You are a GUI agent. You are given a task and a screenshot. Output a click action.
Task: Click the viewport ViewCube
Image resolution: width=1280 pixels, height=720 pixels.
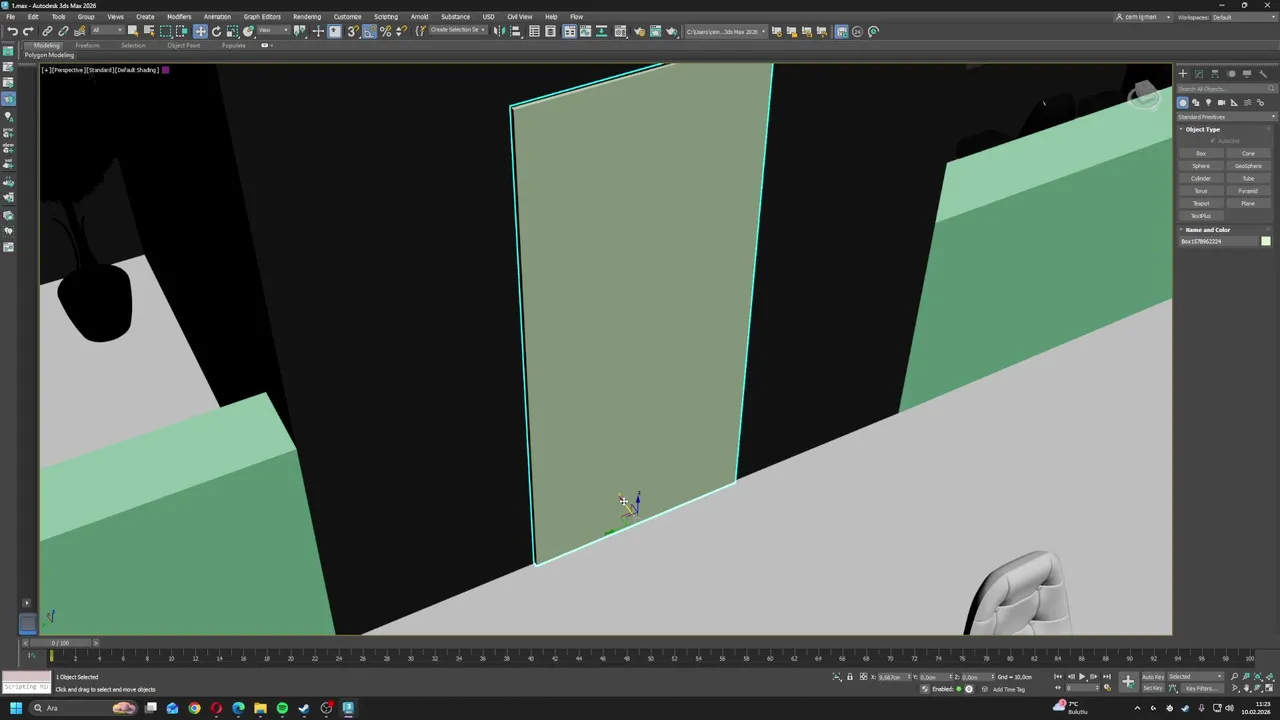point(1144,96)
